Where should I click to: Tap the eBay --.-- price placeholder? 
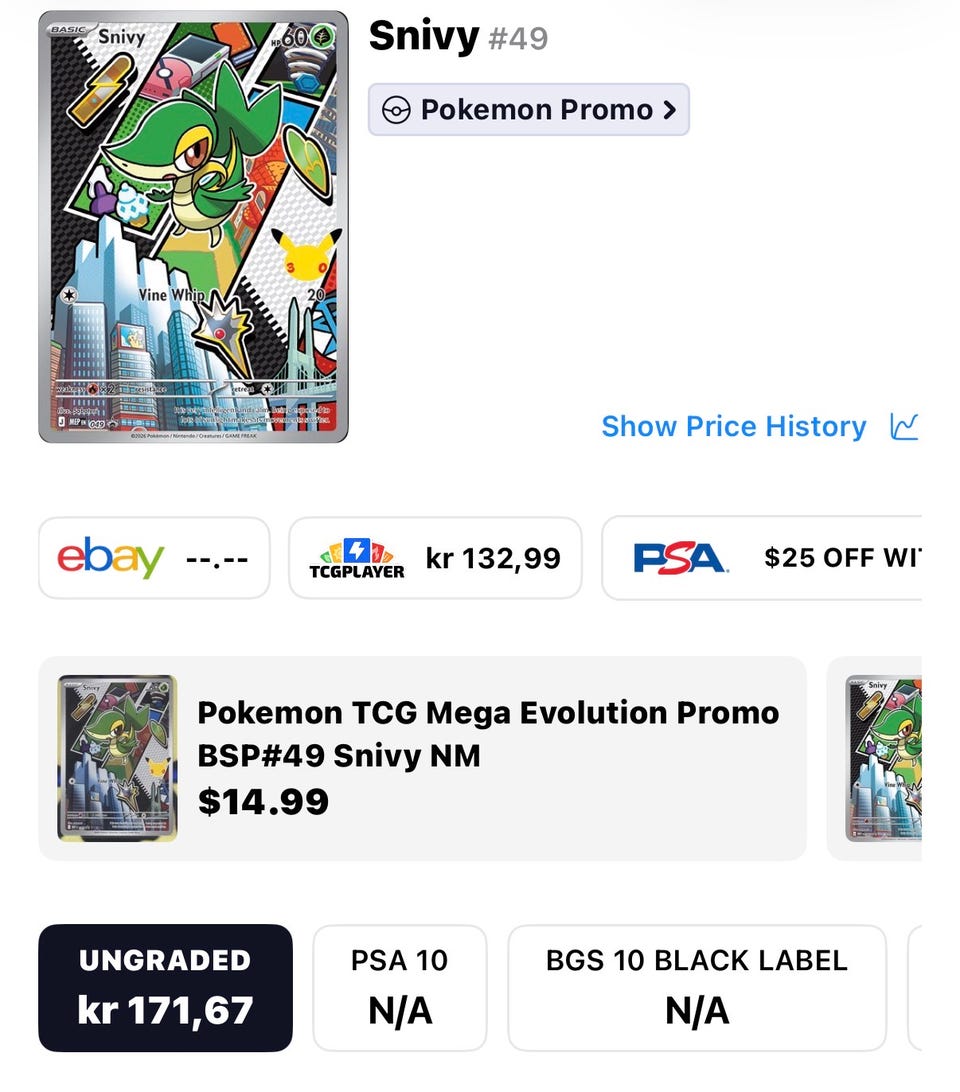(217, 559)
